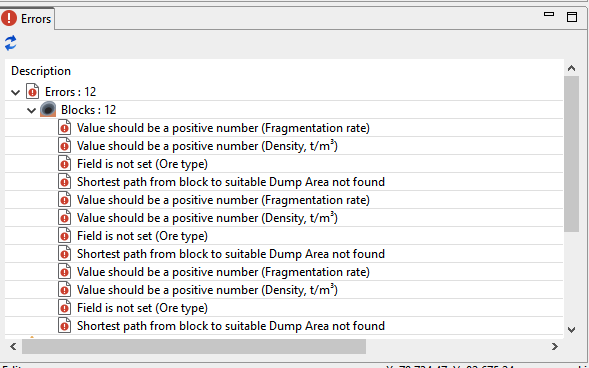The height and width of the screenshot is (368, 589).
Task: Click the Blocks category icon
Action: coord(48,109)
